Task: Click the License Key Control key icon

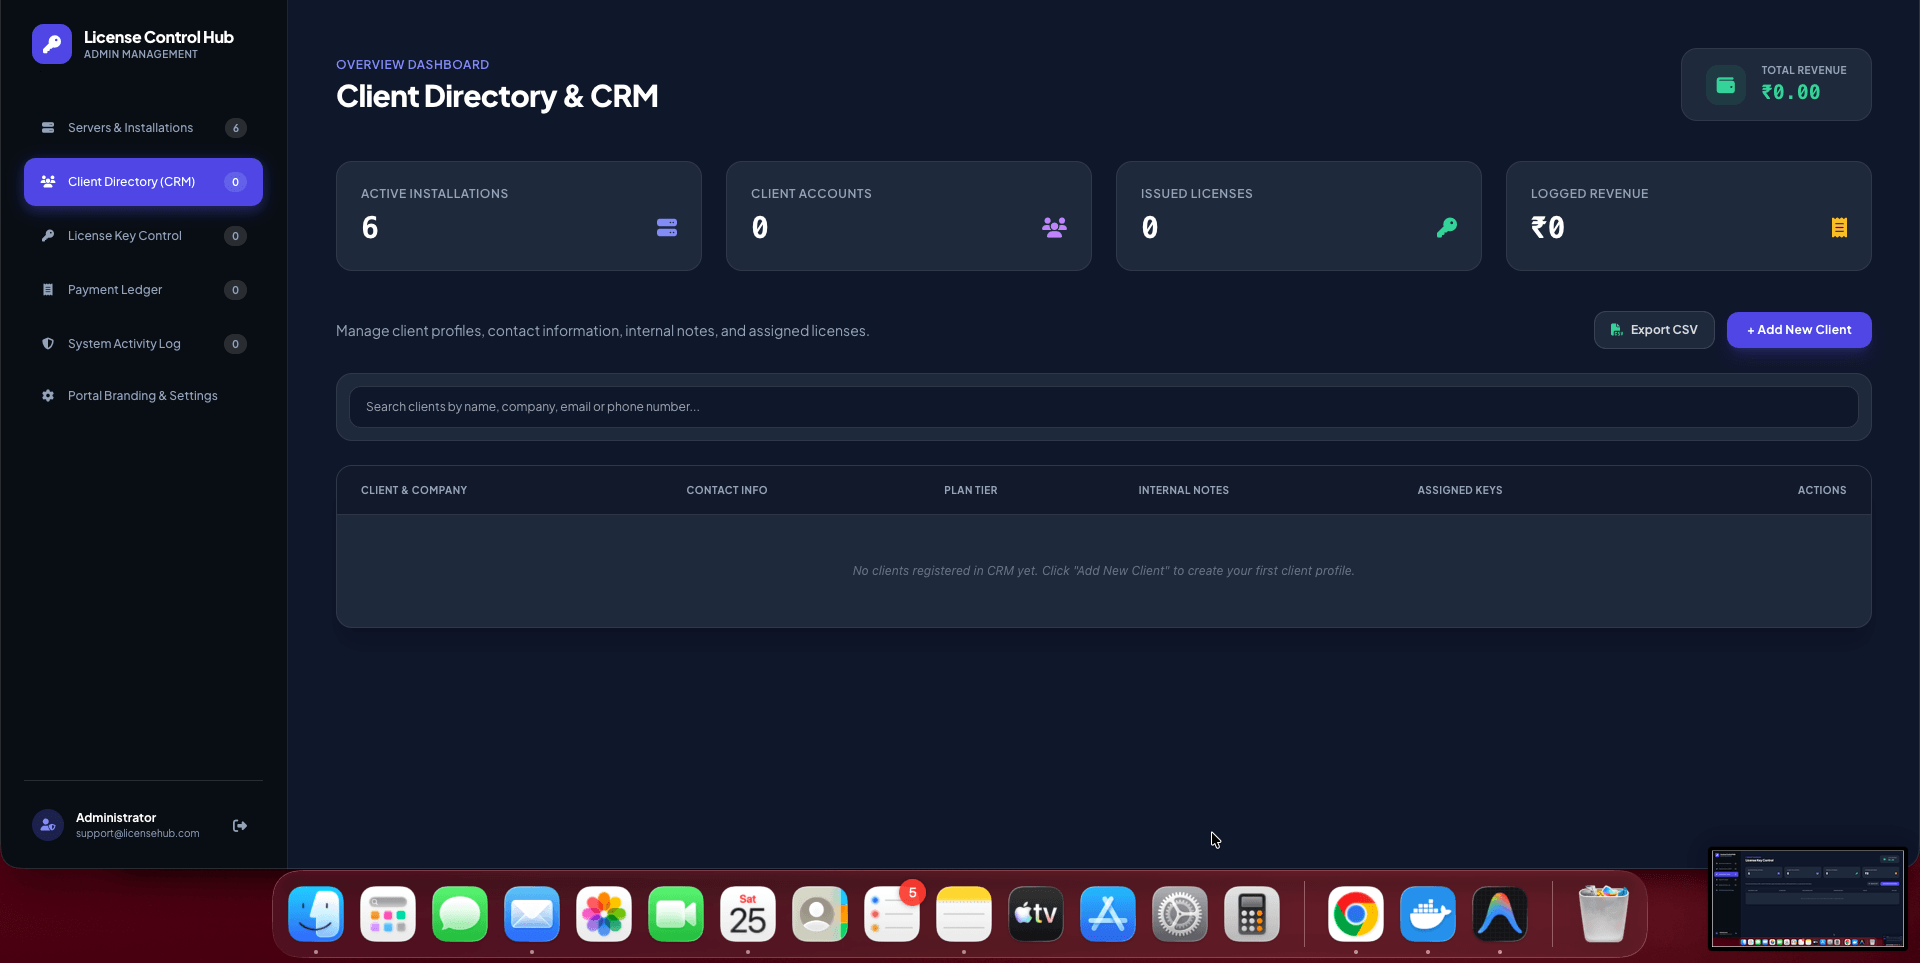Action: point(48,236)
